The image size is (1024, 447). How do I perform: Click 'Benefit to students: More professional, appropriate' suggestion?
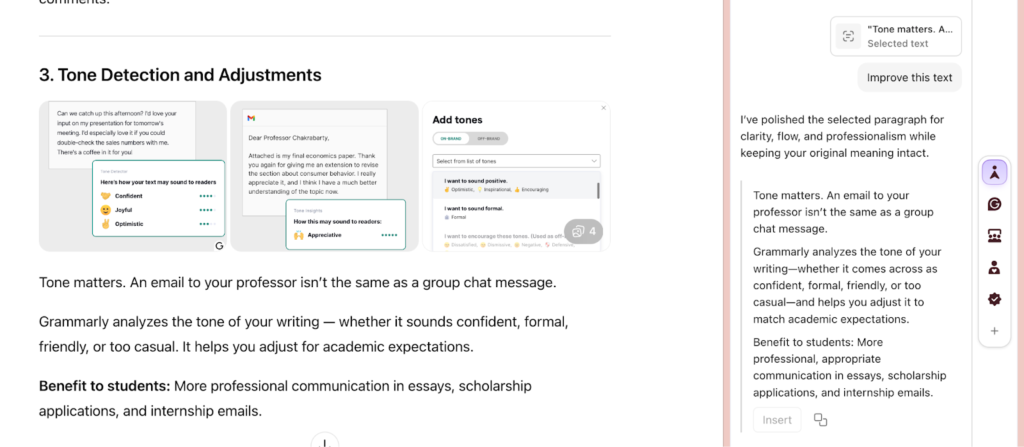point(850,367)
